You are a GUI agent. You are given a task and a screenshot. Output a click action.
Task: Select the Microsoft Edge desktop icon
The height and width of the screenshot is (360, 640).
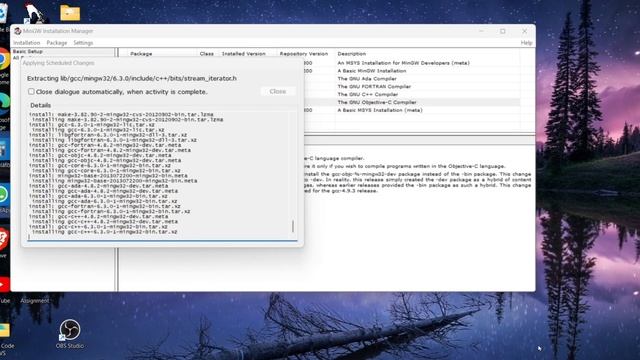3,105
